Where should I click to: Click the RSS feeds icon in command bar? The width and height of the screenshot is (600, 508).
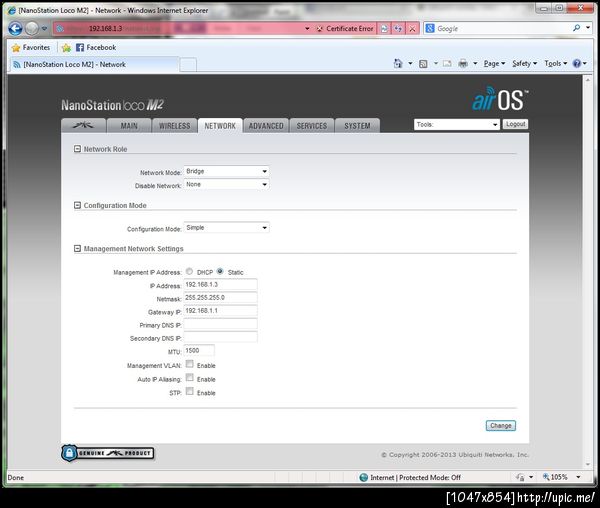tap(423, 64)
